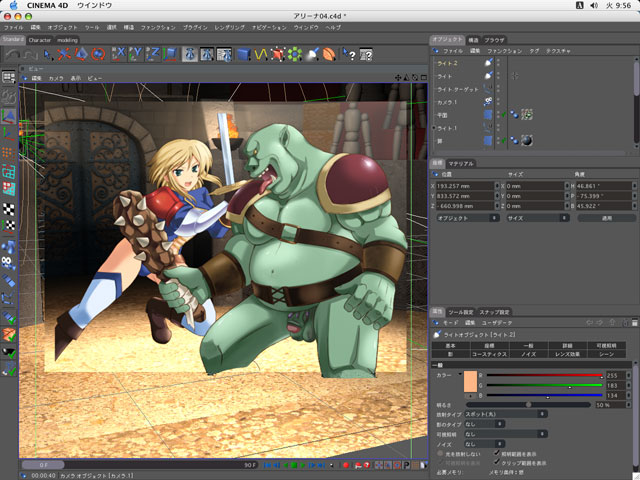The width and height of the screenshot is (640, 480).
Task: Click the light color swatch
Action: (x=470, y=382)
